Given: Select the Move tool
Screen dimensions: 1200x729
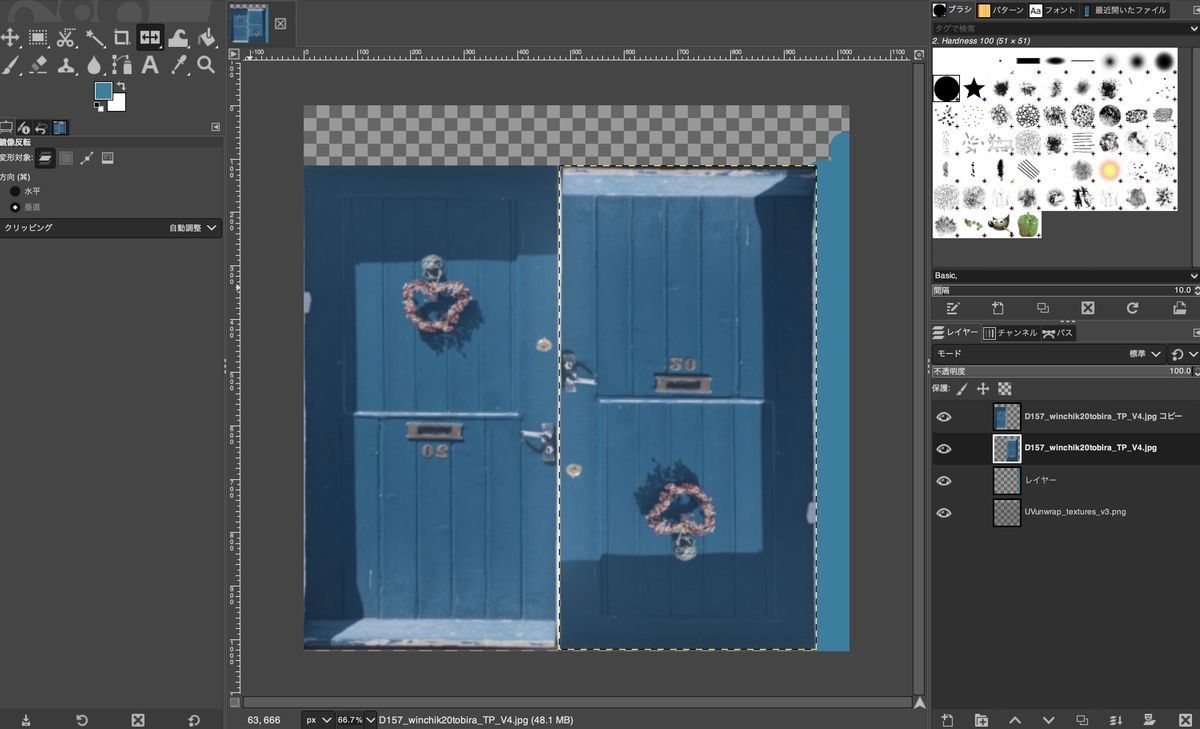Looking at the screenshot, I should pyautogui.click(x=10, y=38).
